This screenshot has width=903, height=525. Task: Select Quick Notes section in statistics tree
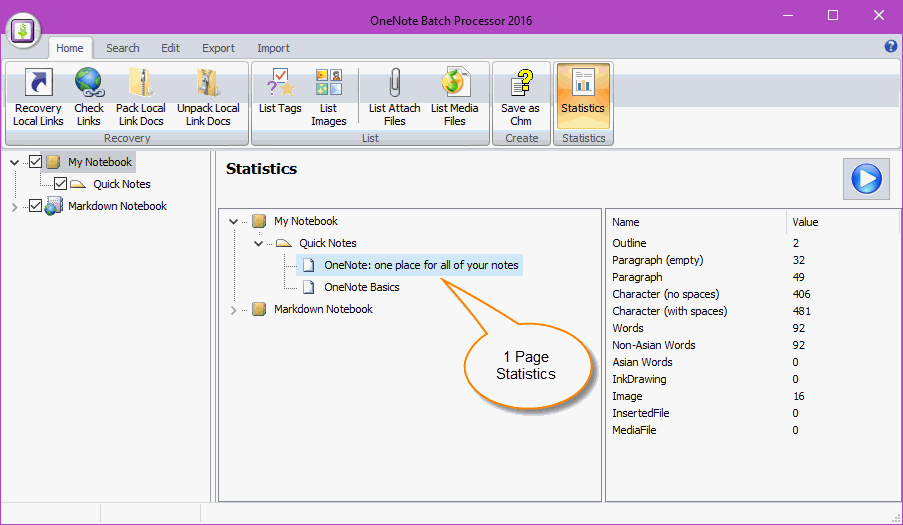pos(328,243)
